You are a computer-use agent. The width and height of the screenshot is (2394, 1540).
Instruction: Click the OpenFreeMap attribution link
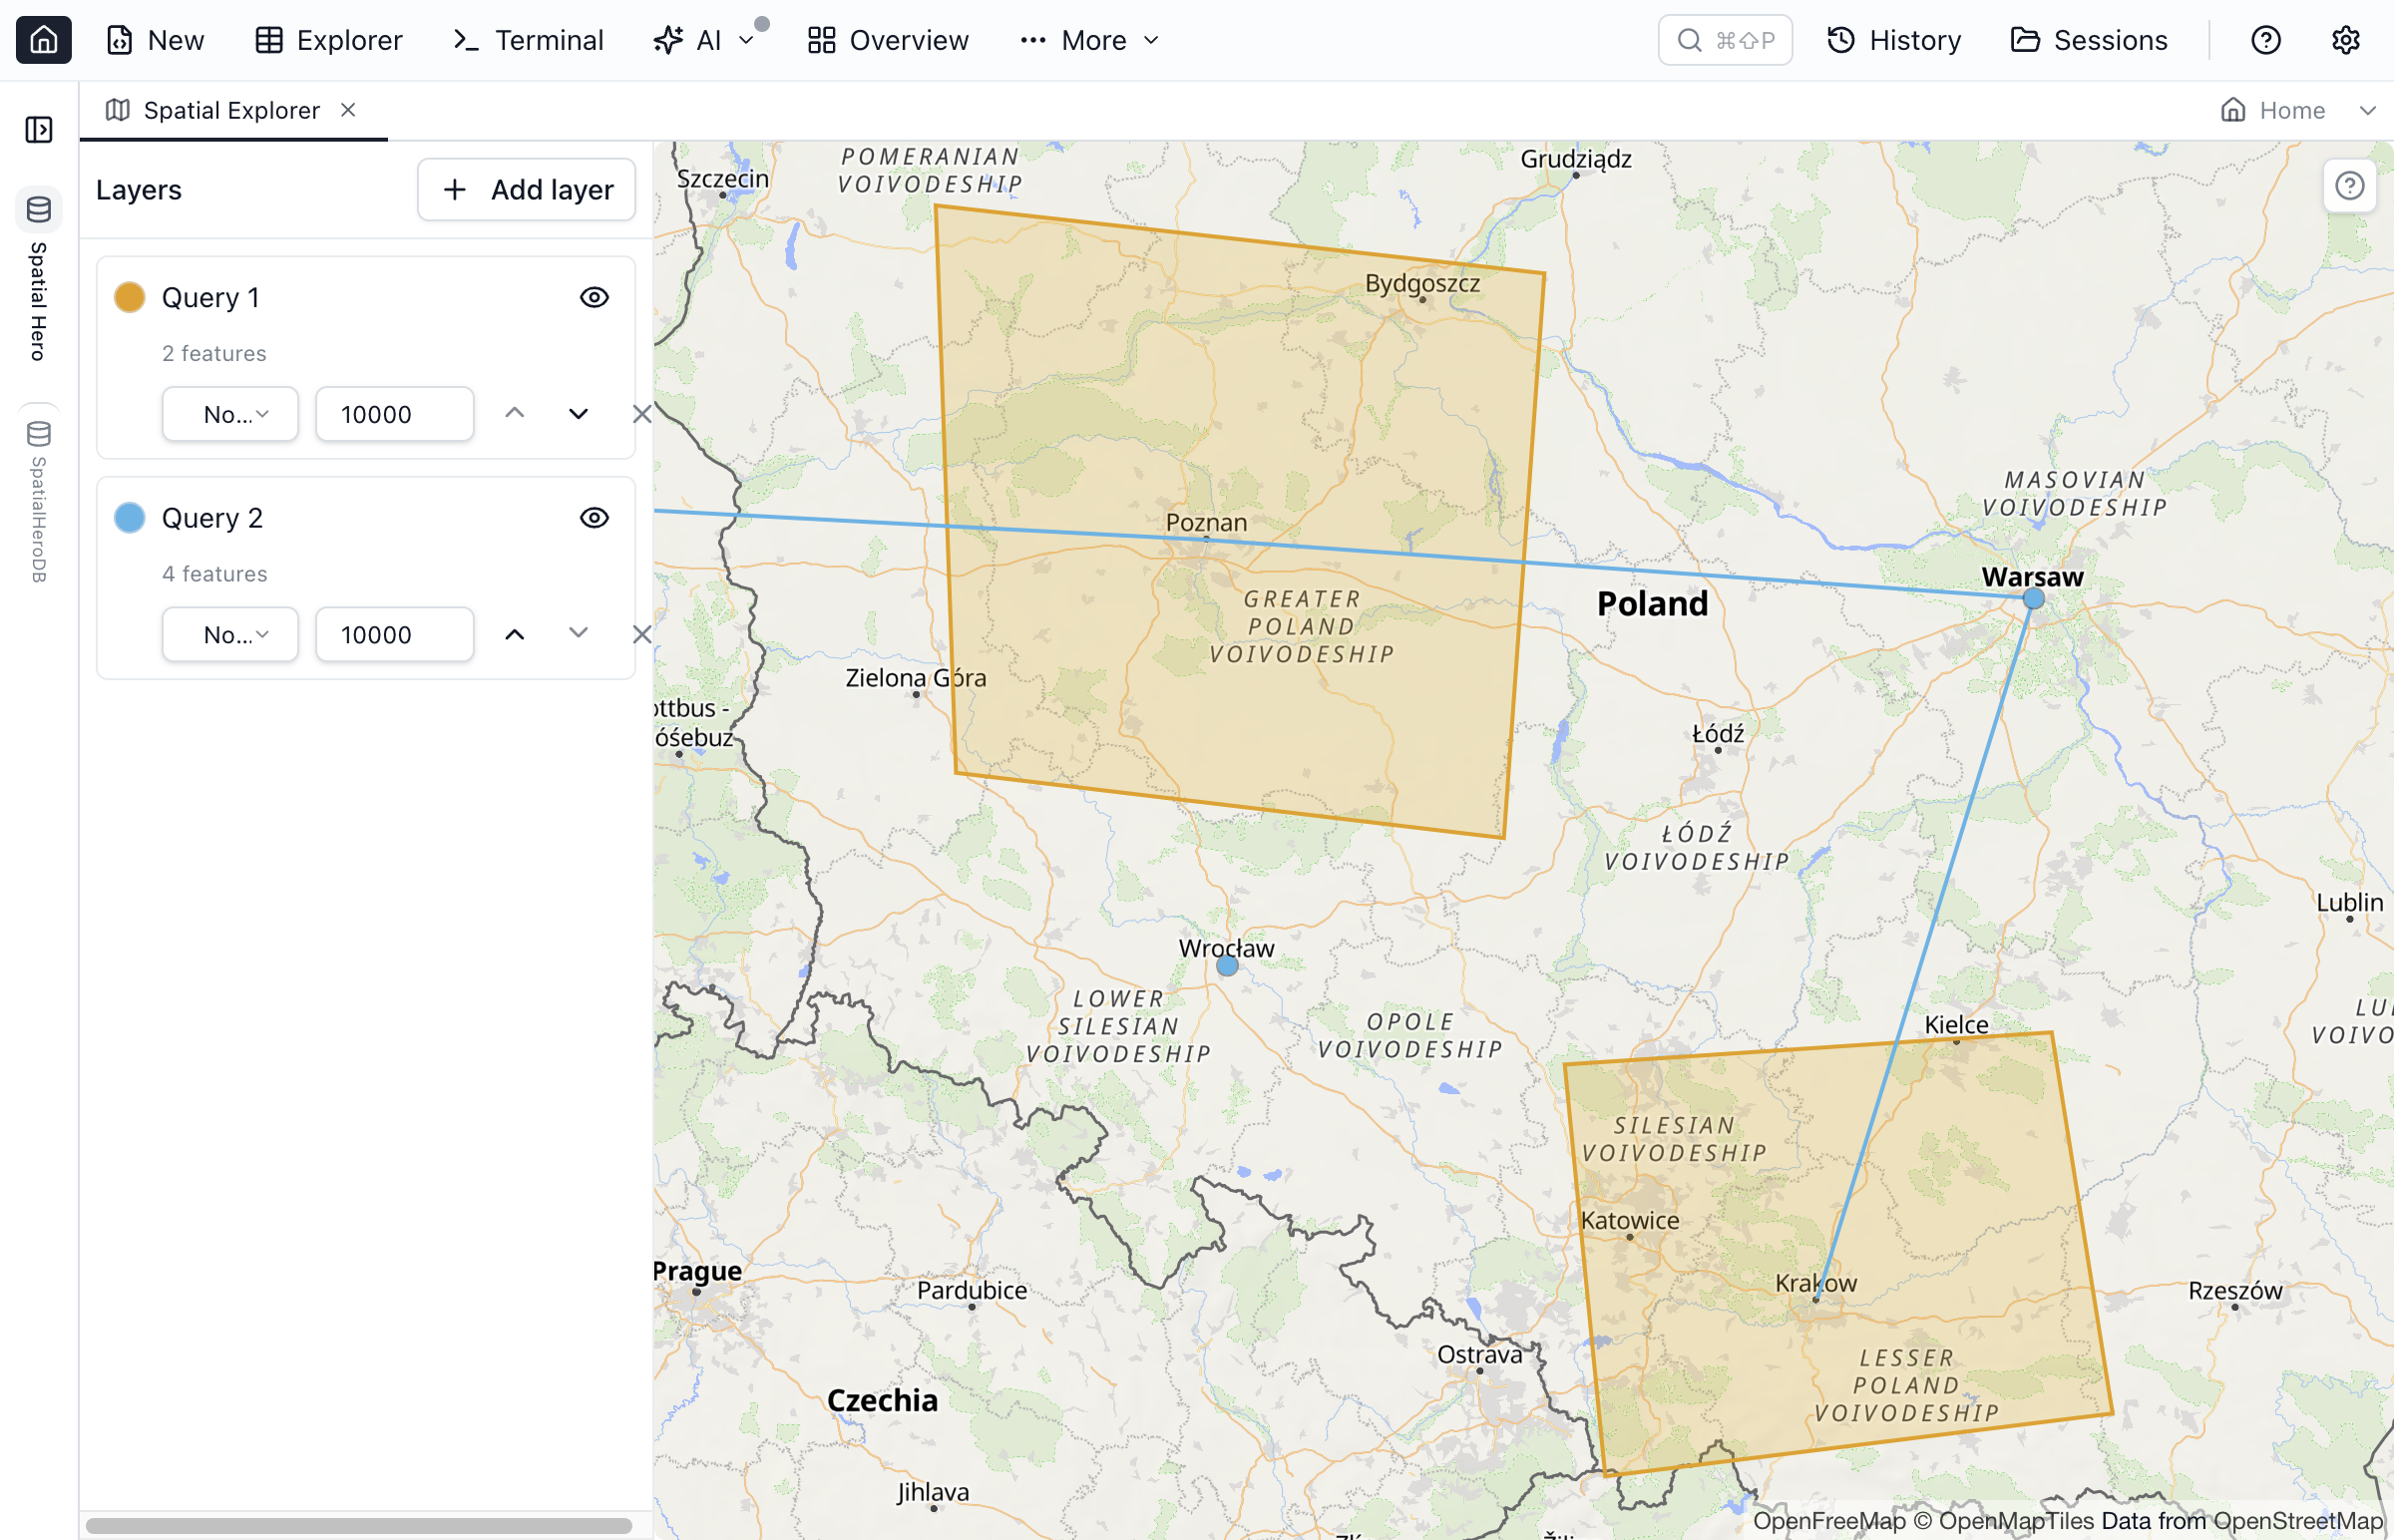pyautogui.click(x=1829, y=1521)
